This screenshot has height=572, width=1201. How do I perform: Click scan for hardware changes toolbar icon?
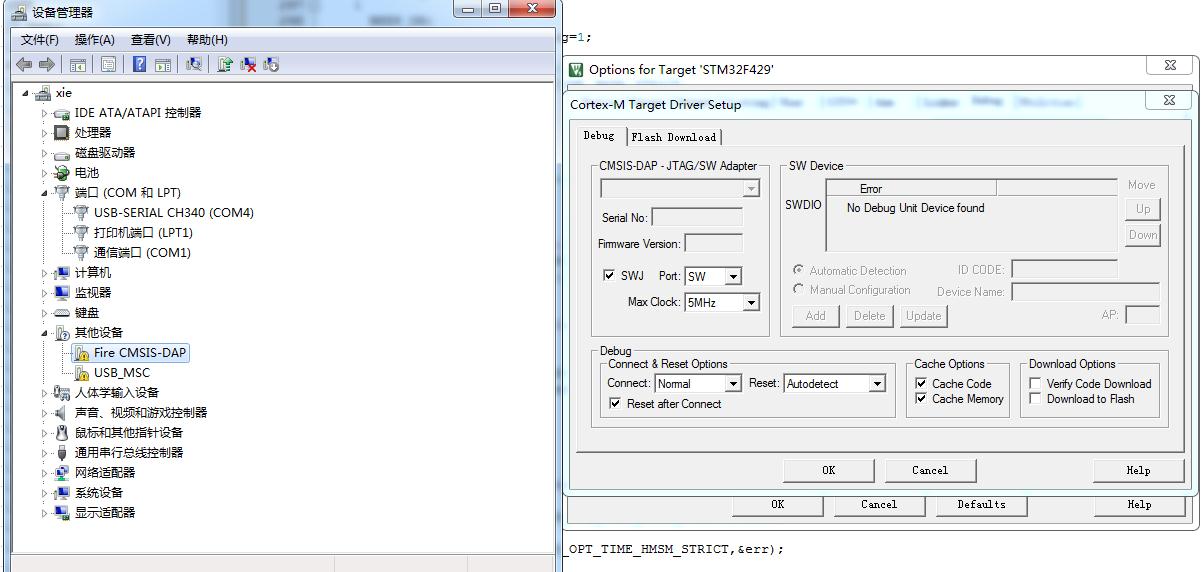[x=194, y=64]
